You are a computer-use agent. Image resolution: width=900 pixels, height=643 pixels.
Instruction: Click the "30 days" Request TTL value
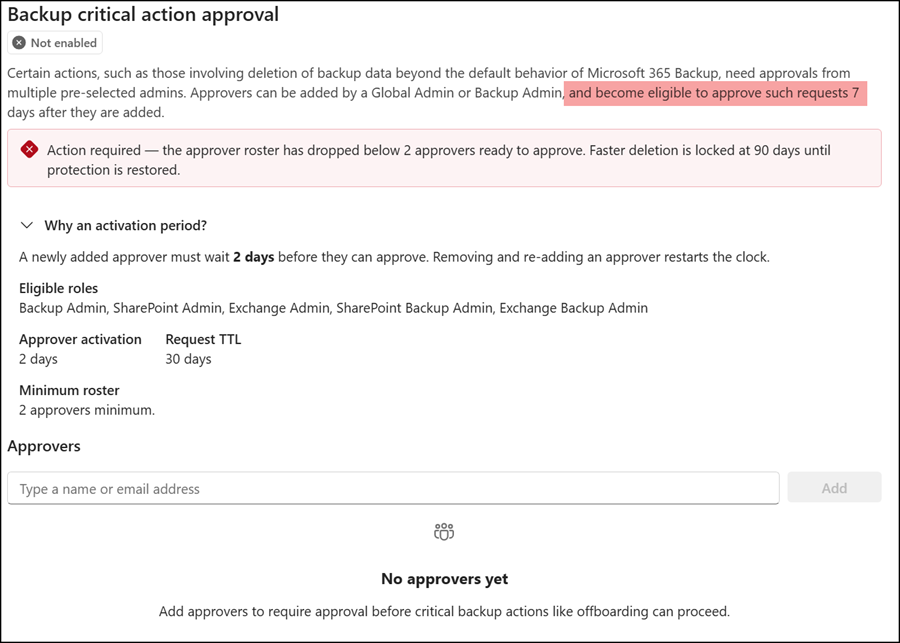tap(188, 359)
